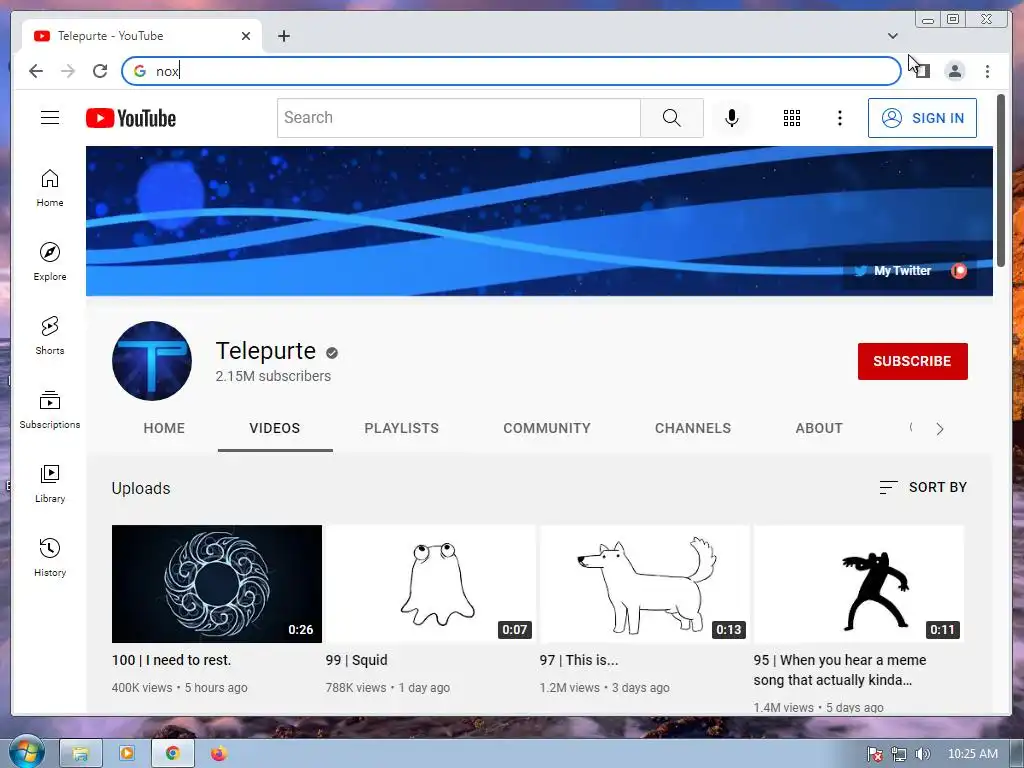Open the SORT BY dropdown

coord(923,487)
